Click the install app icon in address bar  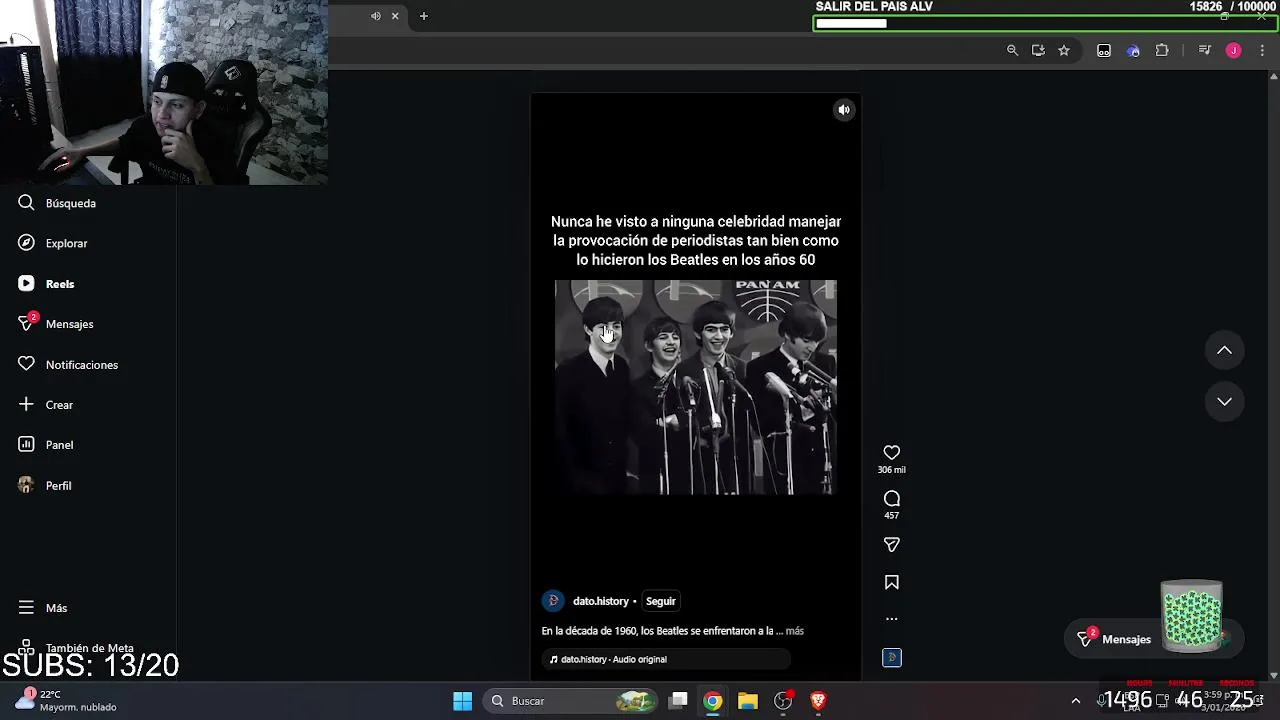pyautogui.click(x=1038, y=50)
